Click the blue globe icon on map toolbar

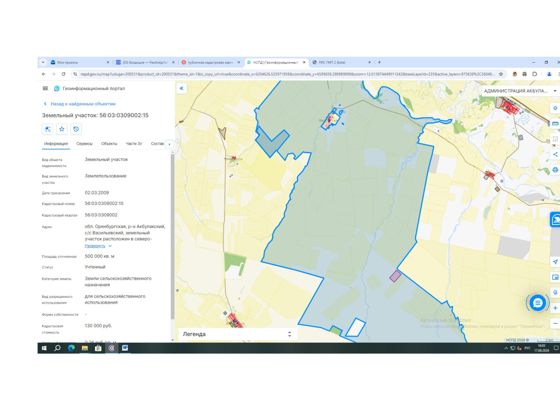click(x=555, y=170)
